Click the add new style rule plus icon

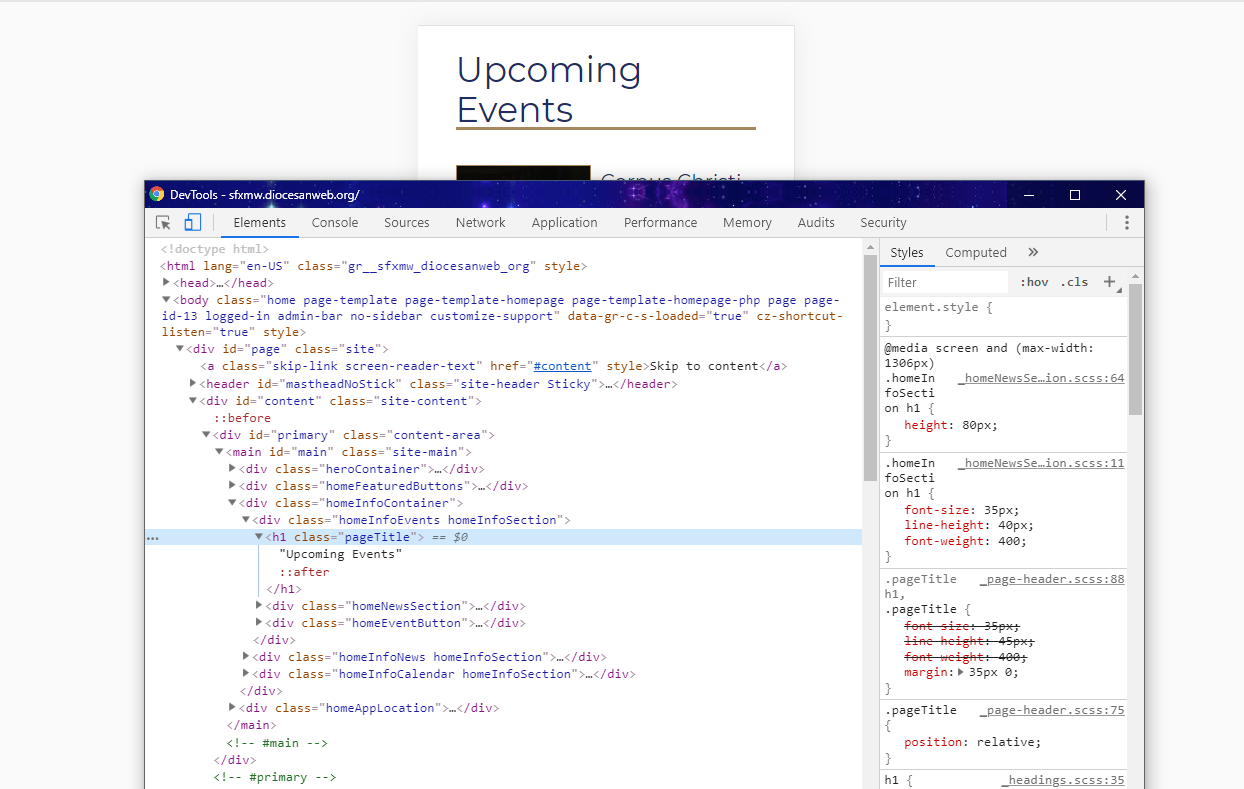click(1109, 282)
